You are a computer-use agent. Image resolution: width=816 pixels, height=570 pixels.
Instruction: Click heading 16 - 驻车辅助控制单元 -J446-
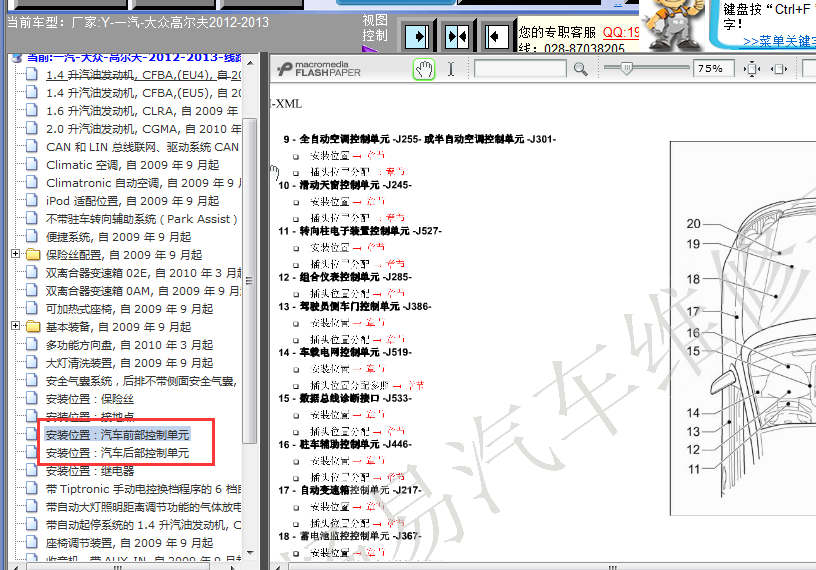[x=345, y=444]
